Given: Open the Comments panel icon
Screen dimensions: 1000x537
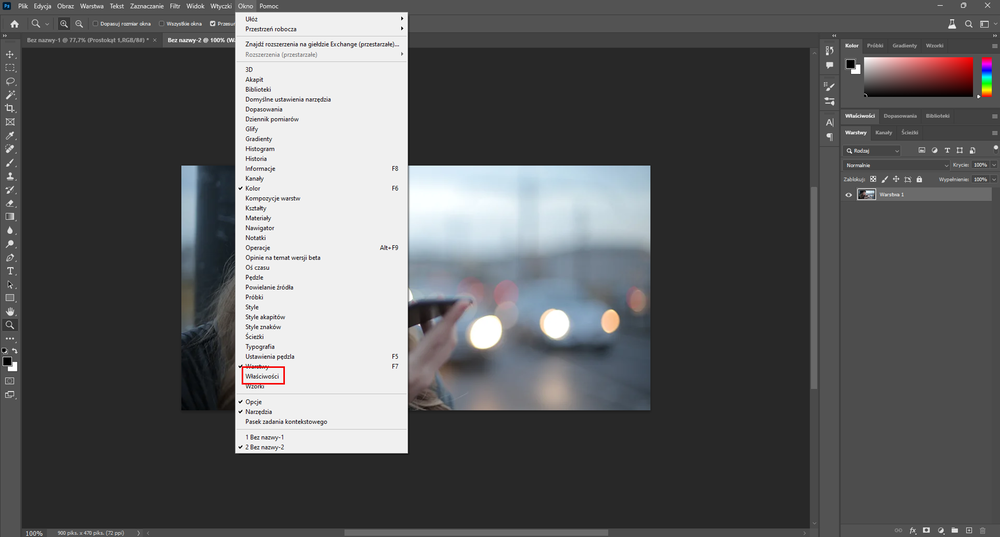Looking at the screenshot, I should [x=829, y=65].
